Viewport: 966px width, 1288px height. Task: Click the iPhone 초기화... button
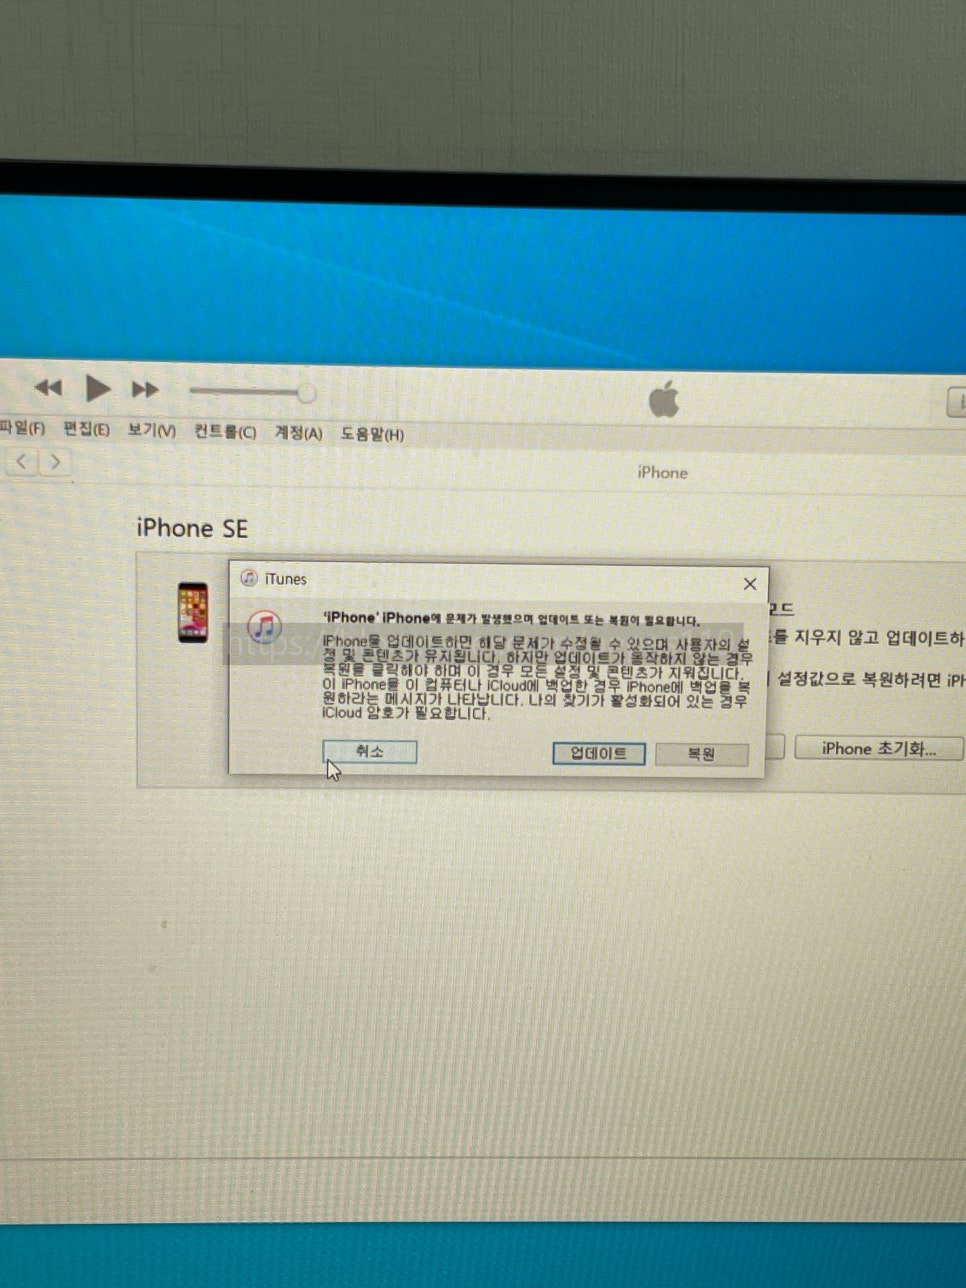pos(878,748)
